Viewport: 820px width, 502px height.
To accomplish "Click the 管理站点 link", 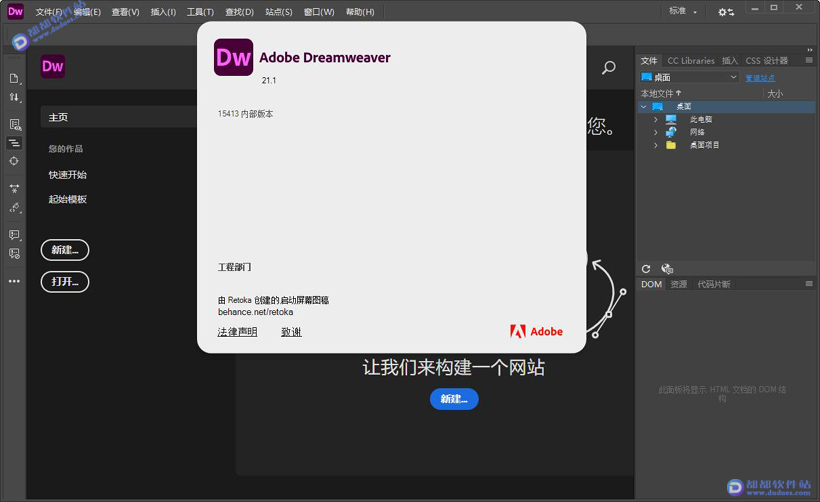I will 760,78.
